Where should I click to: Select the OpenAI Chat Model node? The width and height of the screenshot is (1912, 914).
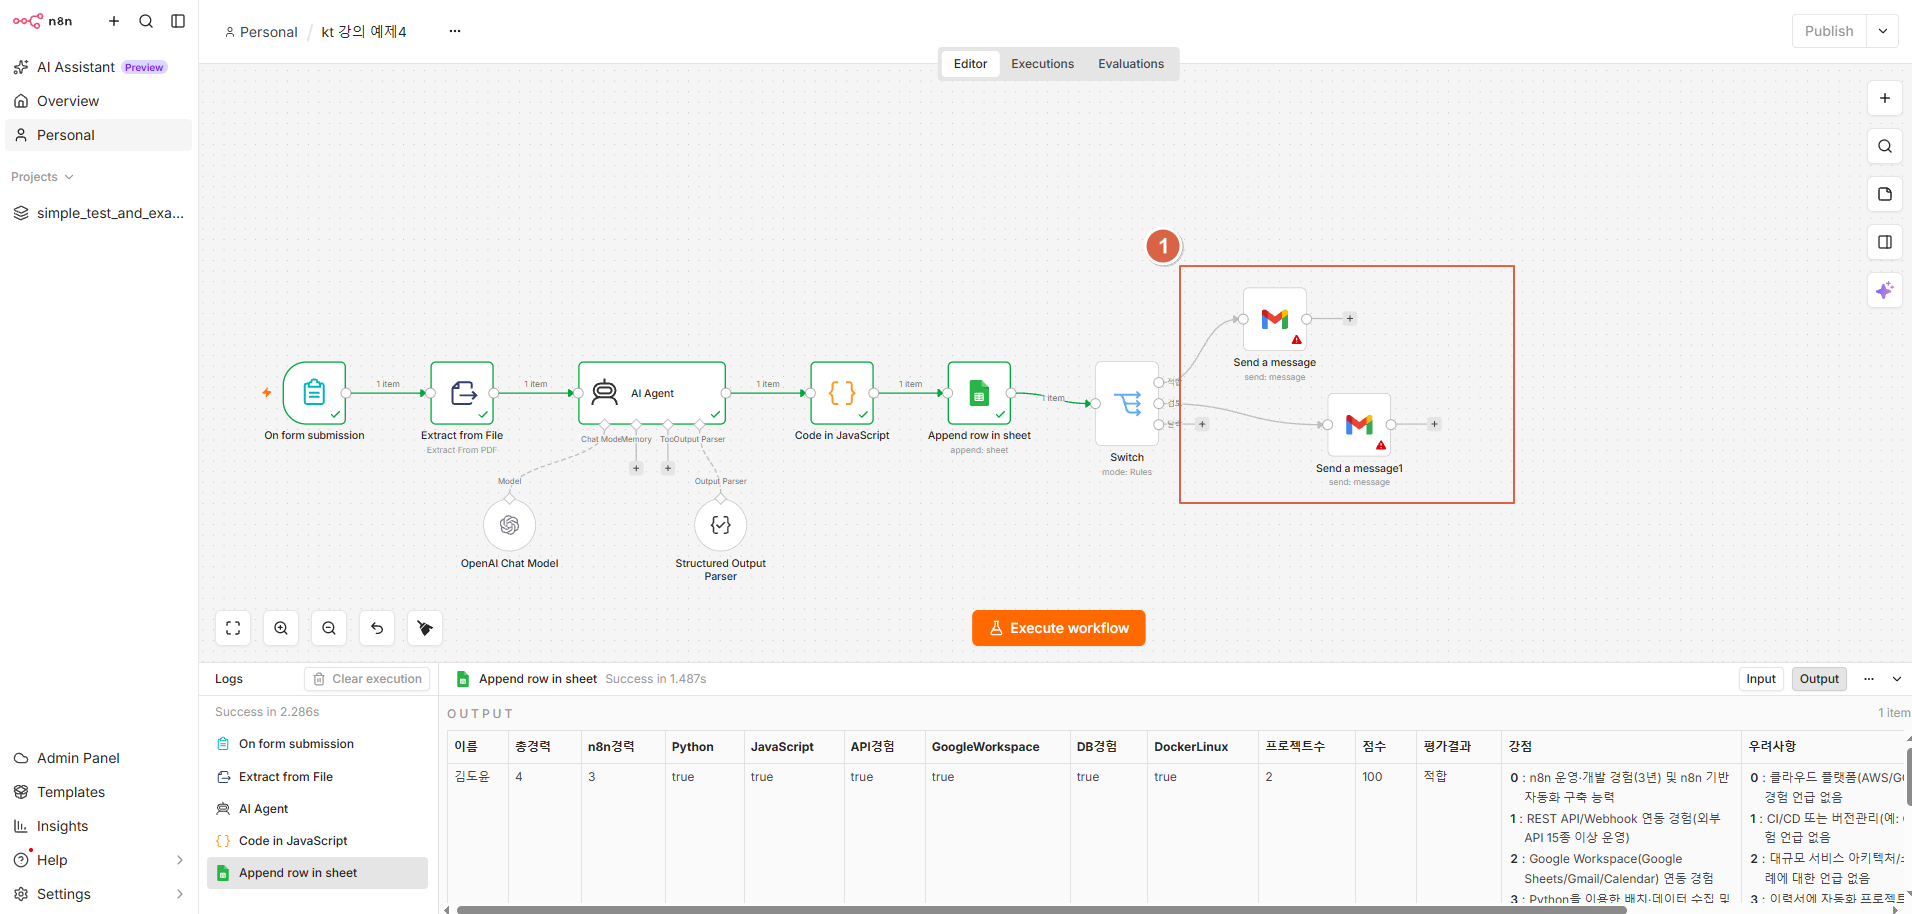509,525
